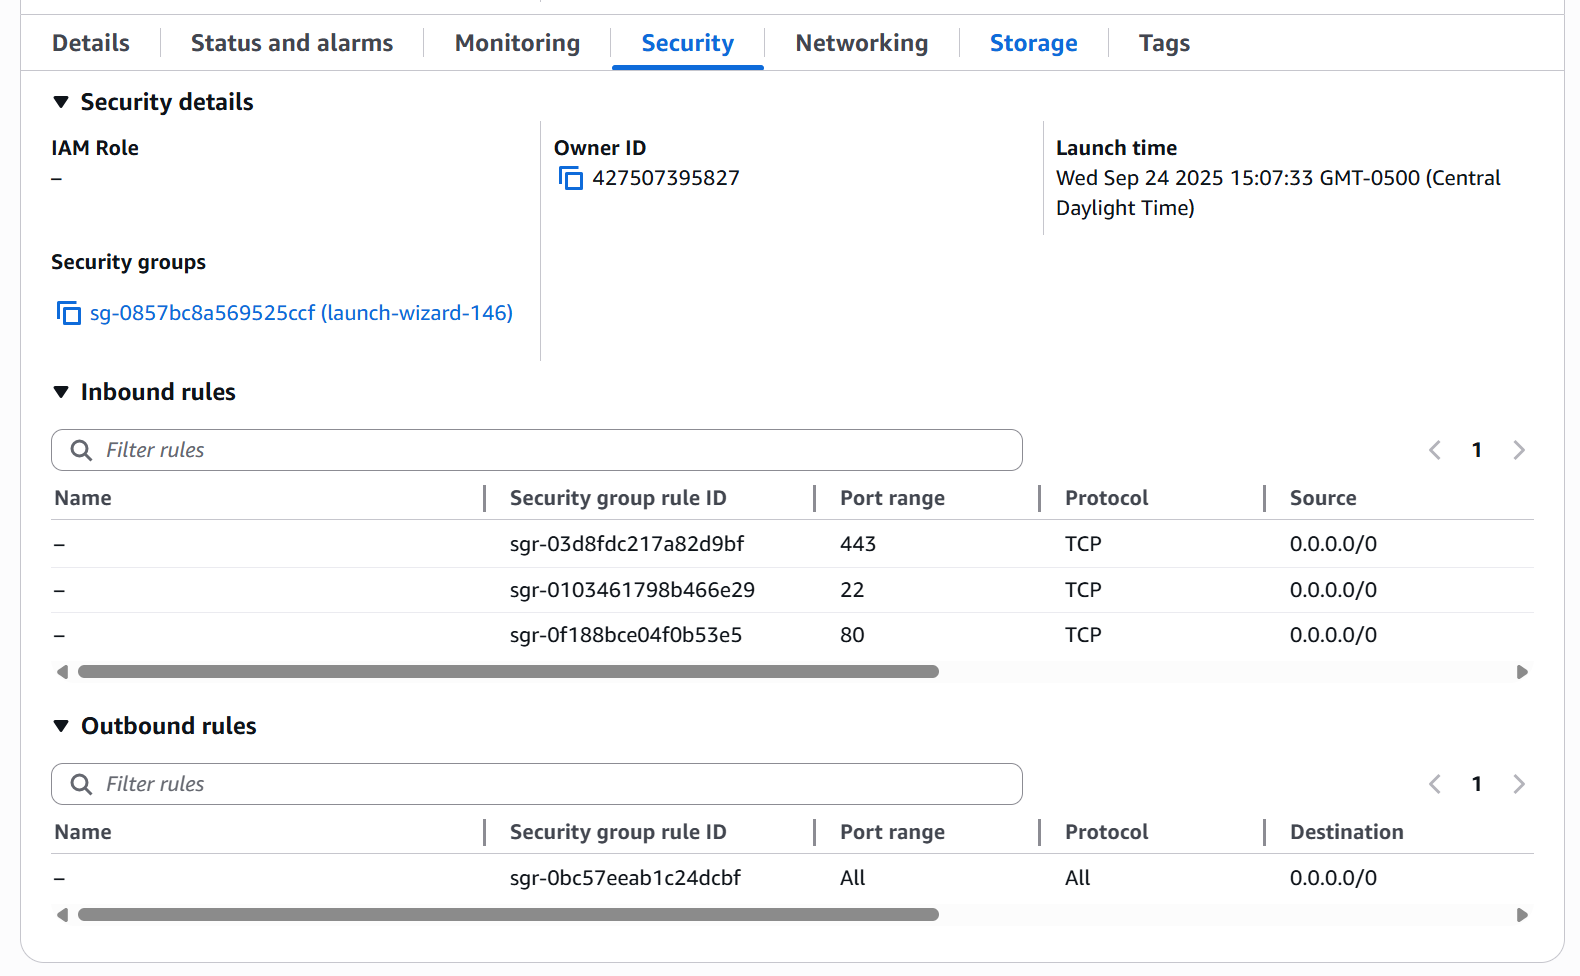Collapse the Inbound rules section
The image size is (1580, 976).
[61, 392]
